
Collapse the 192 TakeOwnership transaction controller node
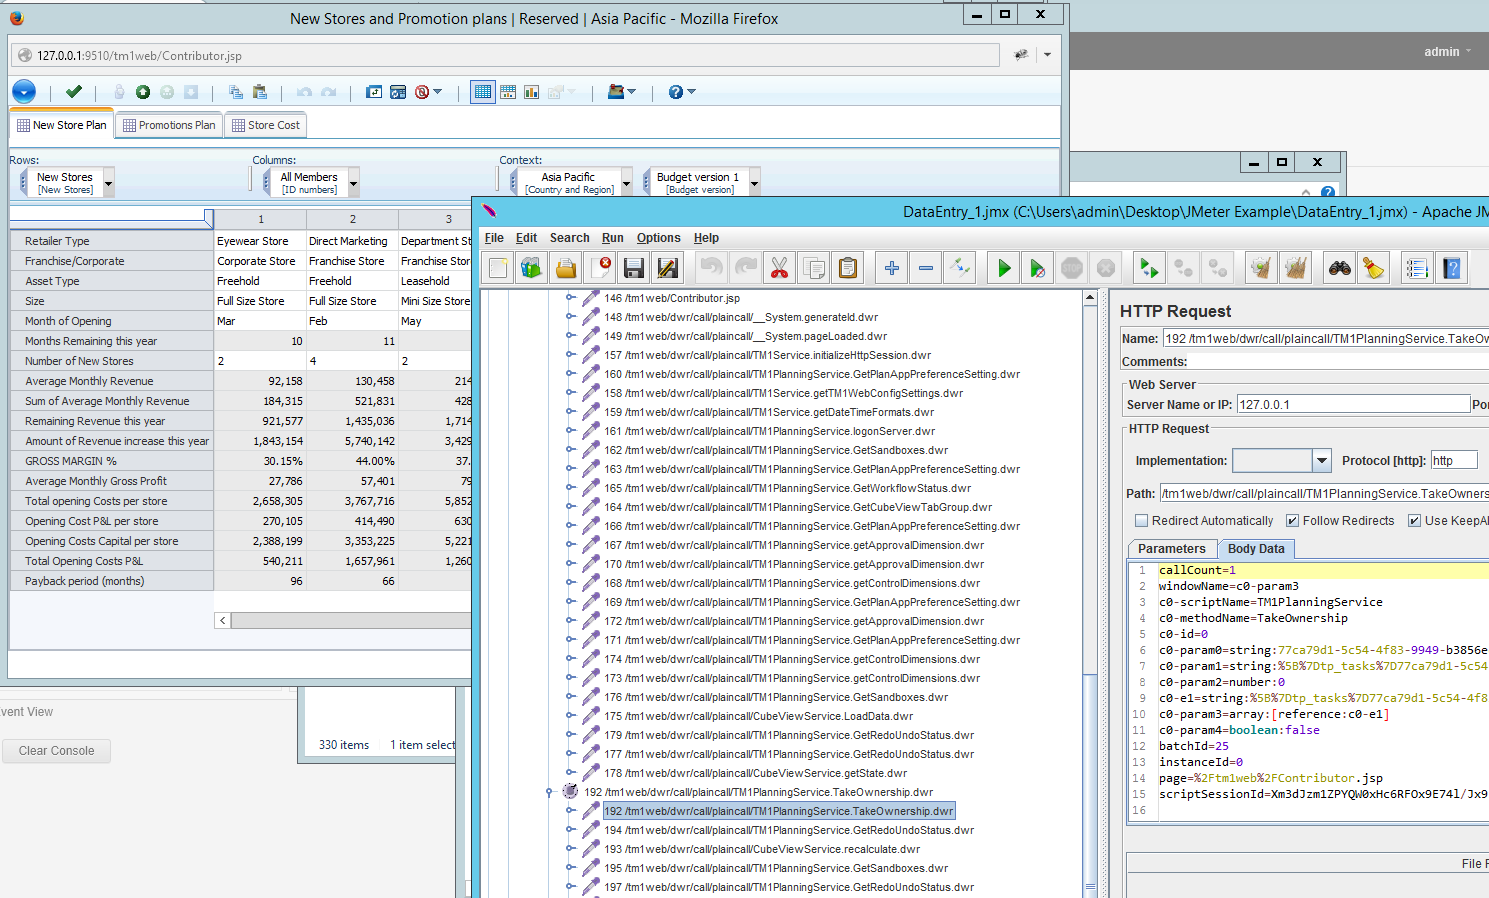point(549,792)
